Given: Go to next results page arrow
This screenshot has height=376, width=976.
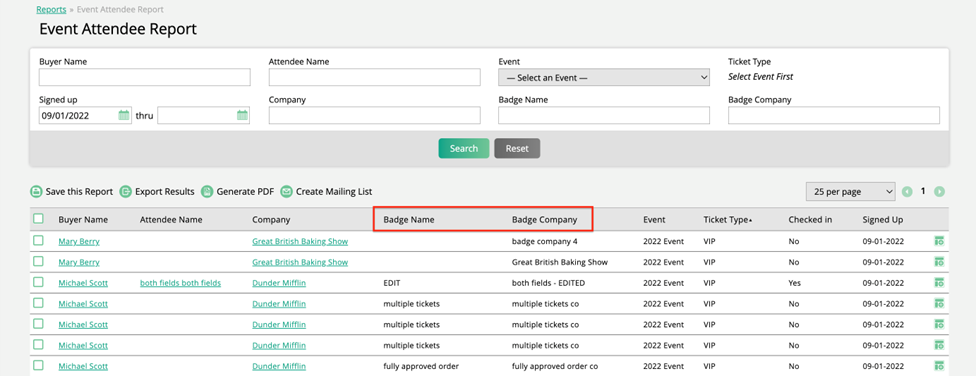Looking at the screenshot, I should (939, 192).
